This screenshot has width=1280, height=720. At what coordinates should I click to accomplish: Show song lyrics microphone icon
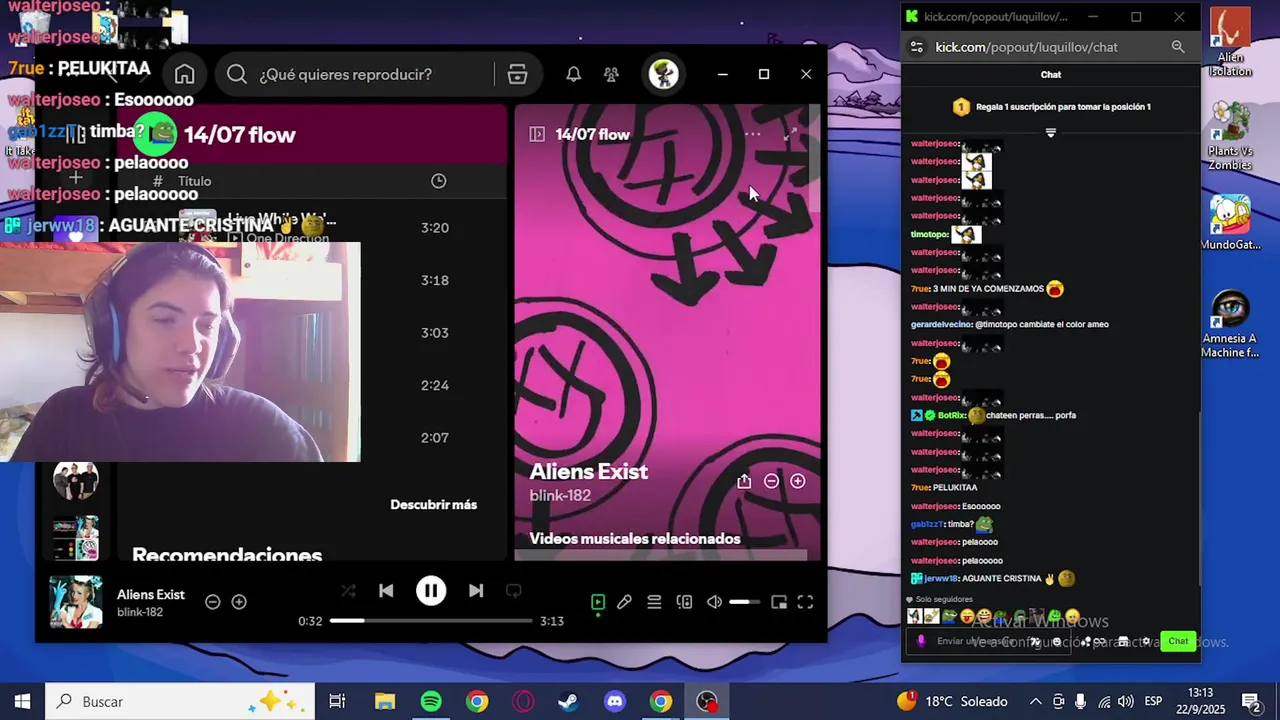coord(624,602)
